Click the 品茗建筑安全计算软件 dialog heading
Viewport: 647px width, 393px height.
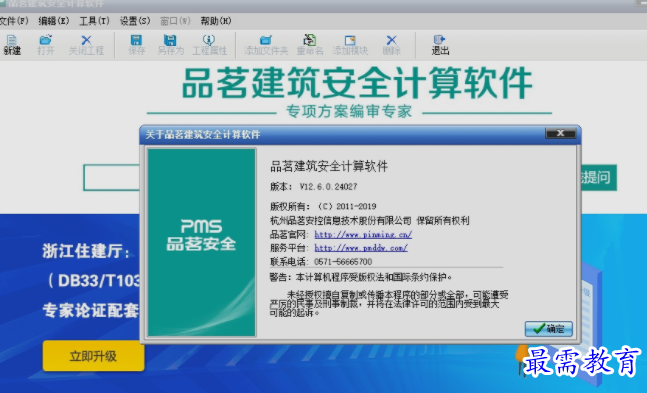click(329, 166)
